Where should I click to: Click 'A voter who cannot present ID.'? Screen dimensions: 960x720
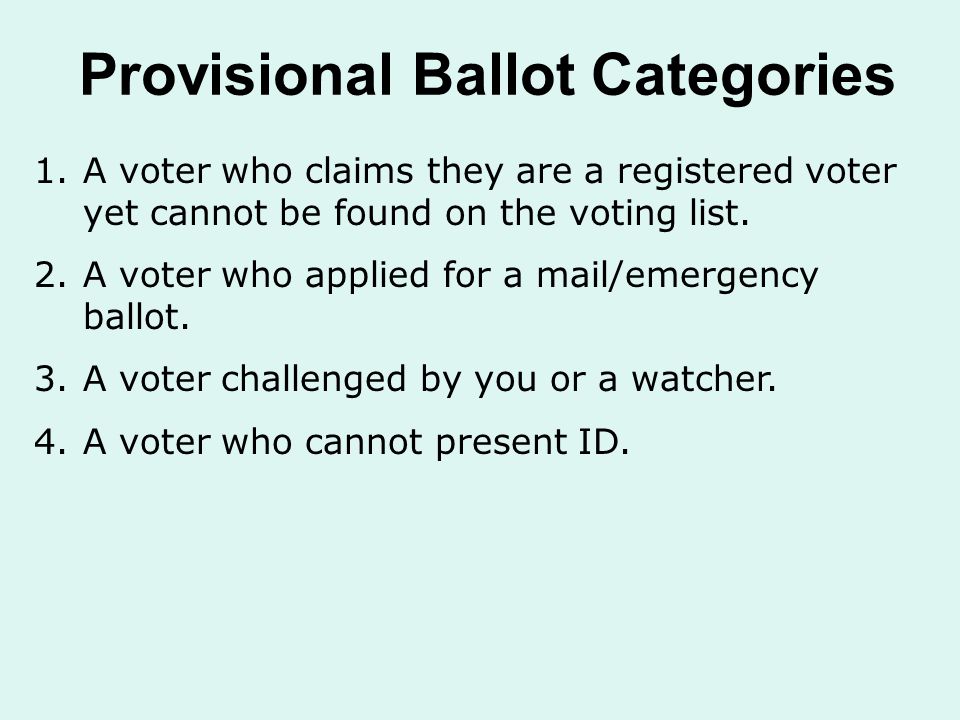pyautogui.click(x=356, y=443)
